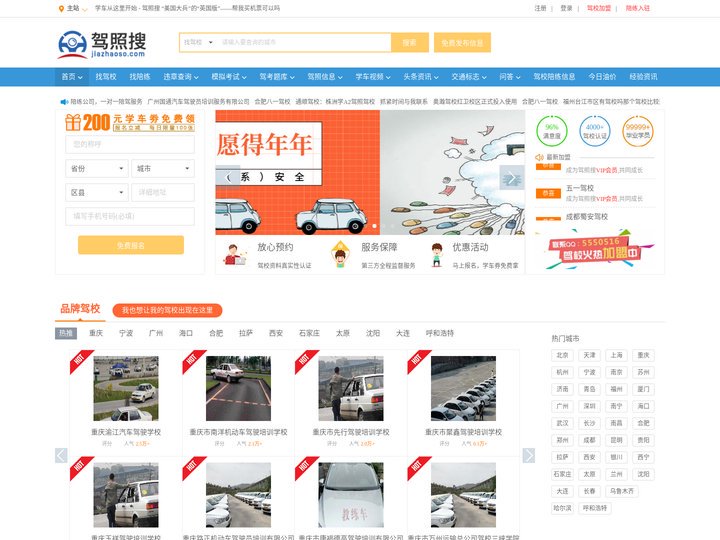The image size is (720, 540).
Task: Click the brand school list right arrow
Action: pyautogui.click(x=529, y=455)
